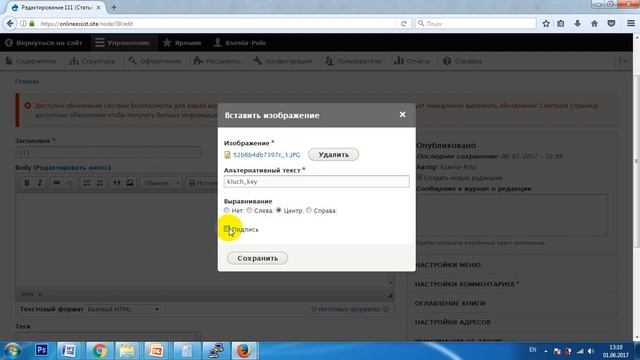Open the uploaded 52b6b4db7397c_1.JPG file link
This screenshot has width=640, height=360.
[267, 155]
